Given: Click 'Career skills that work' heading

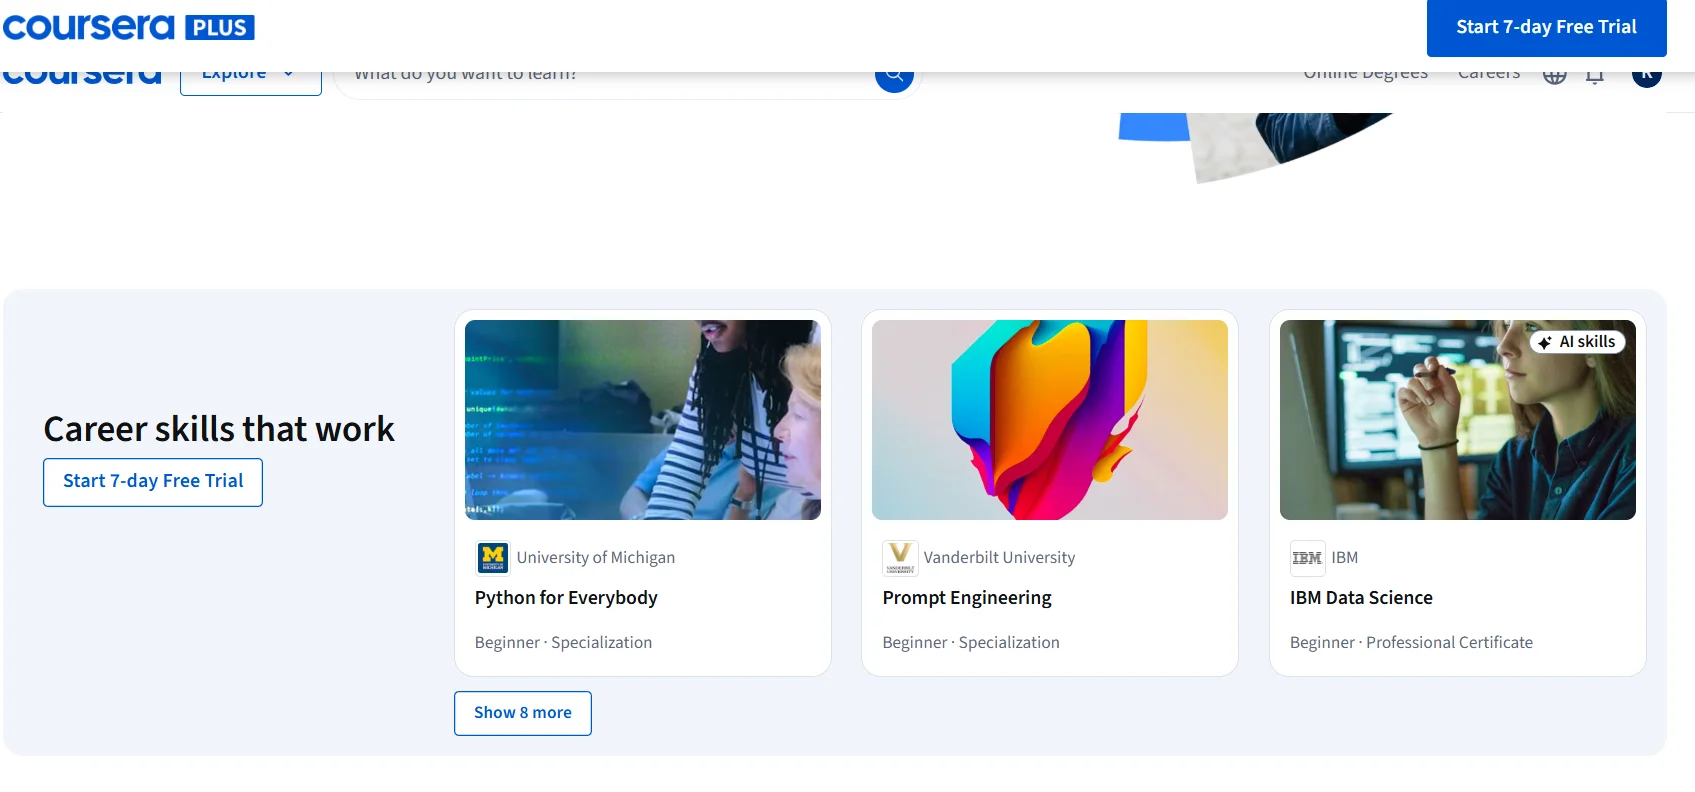Looking at the screenshot, I should [219, 429].
